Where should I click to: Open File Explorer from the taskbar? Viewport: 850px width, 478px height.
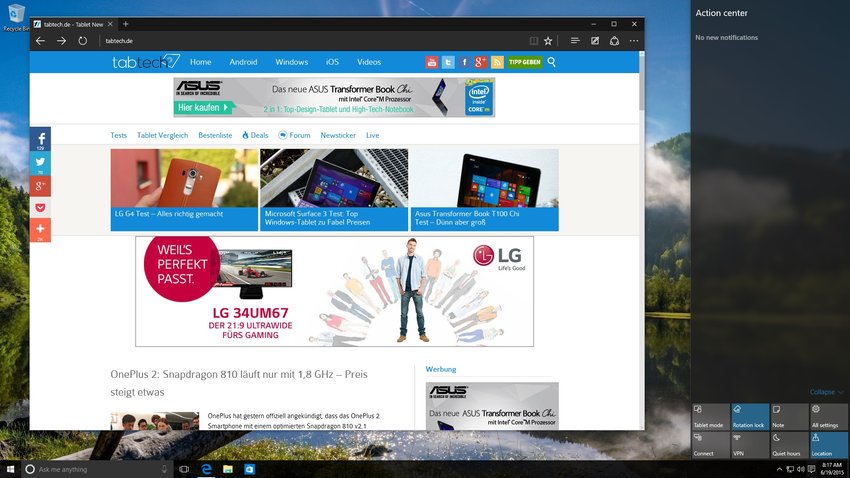coord(228,469)
